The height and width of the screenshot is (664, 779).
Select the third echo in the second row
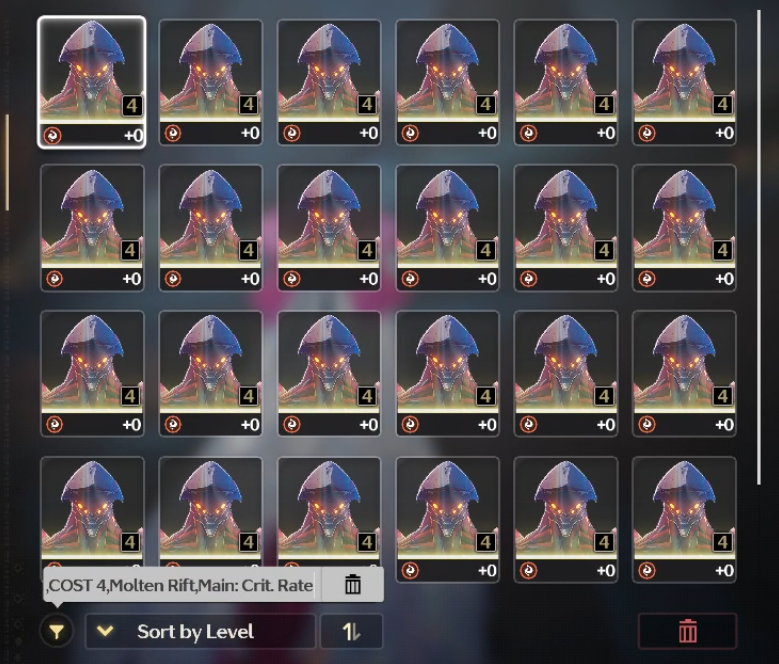[329, 228]
